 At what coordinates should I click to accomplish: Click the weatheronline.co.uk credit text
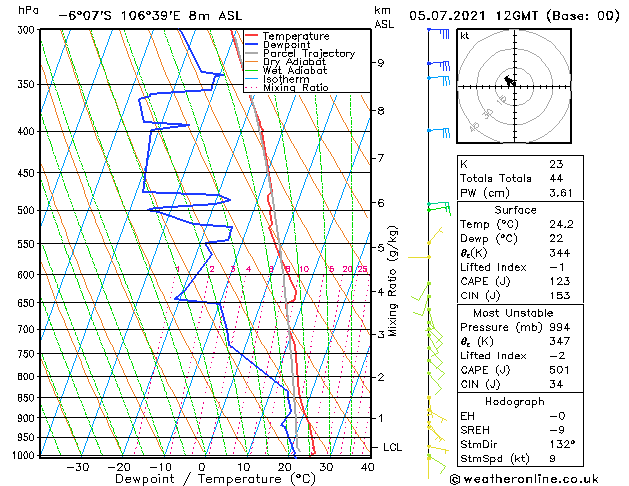coord(524,479)
